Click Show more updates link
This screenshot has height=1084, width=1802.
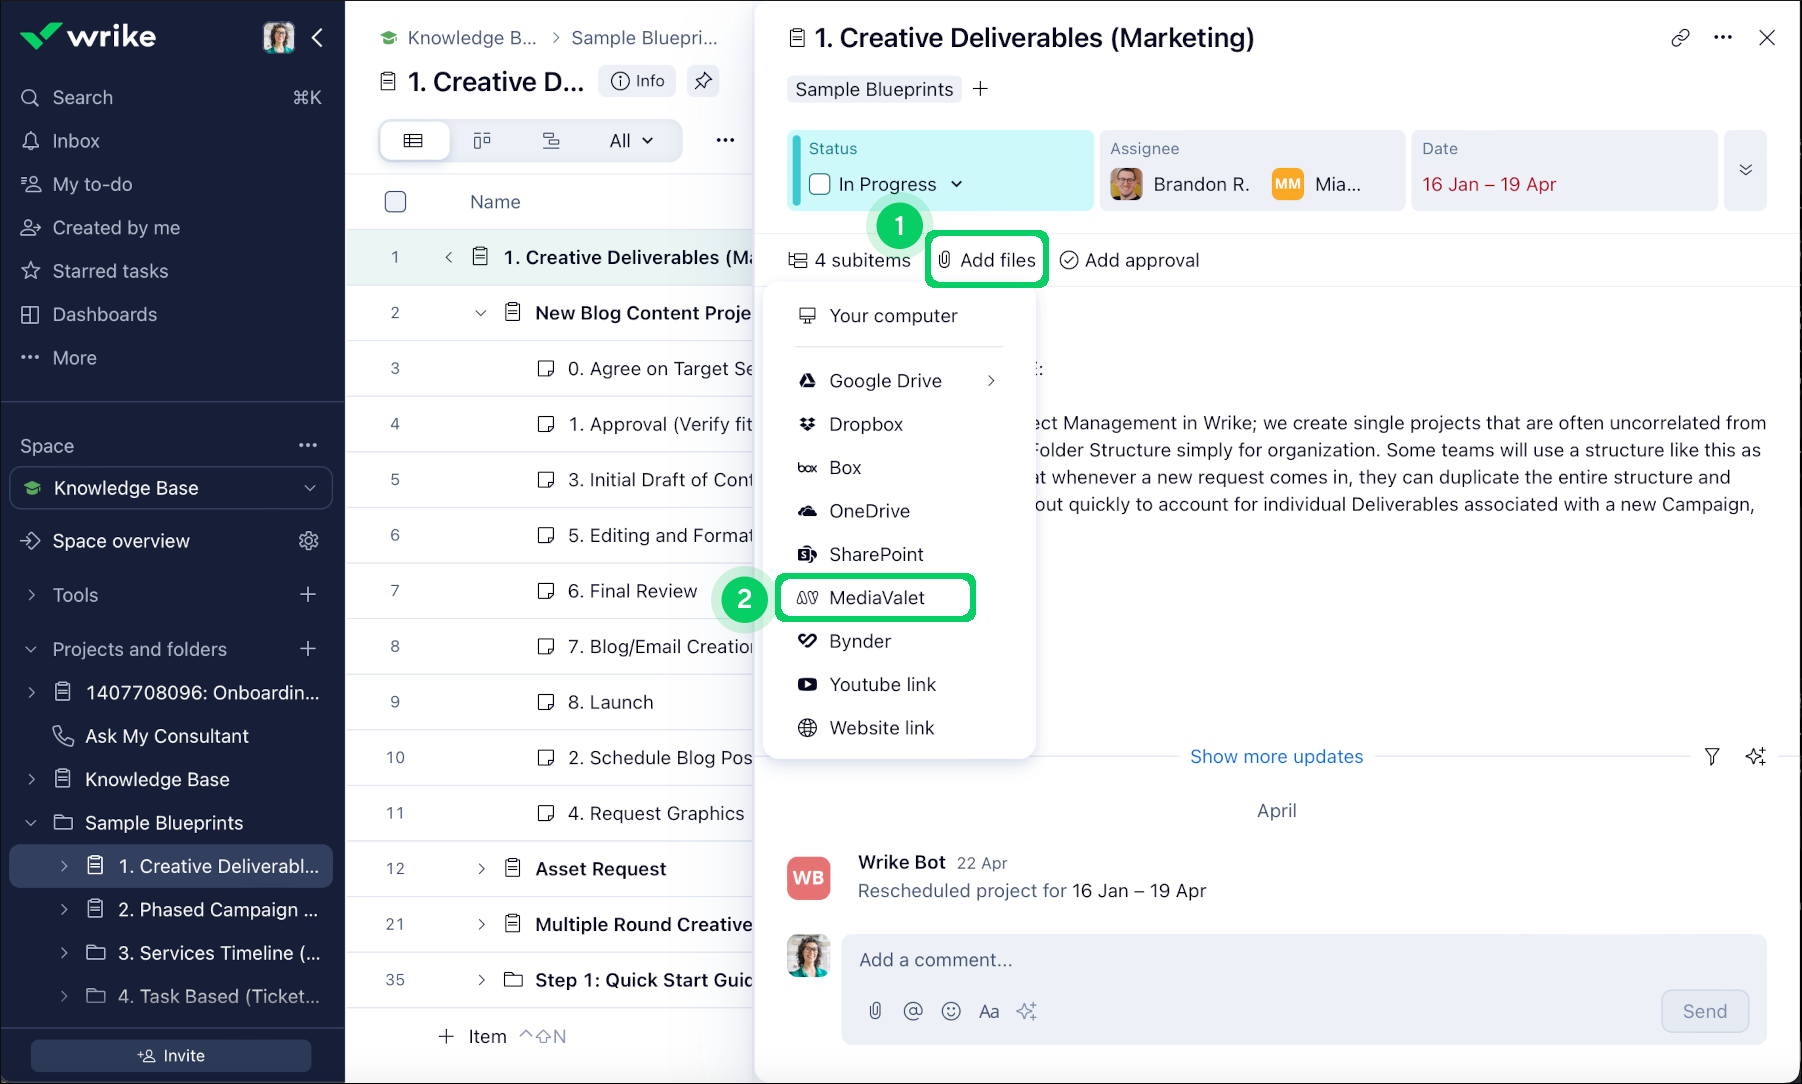tap(1276, 757)
